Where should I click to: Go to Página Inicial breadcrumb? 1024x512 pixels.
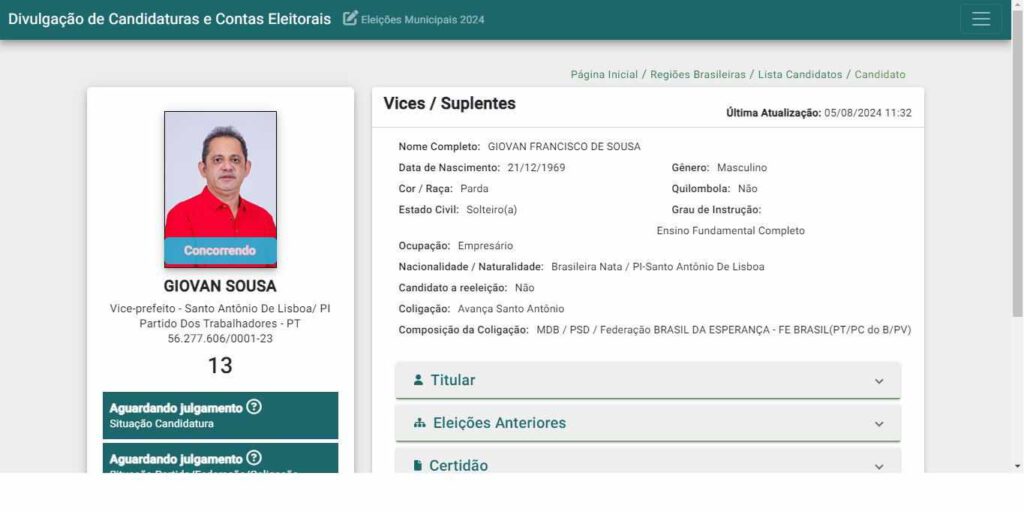604,74
